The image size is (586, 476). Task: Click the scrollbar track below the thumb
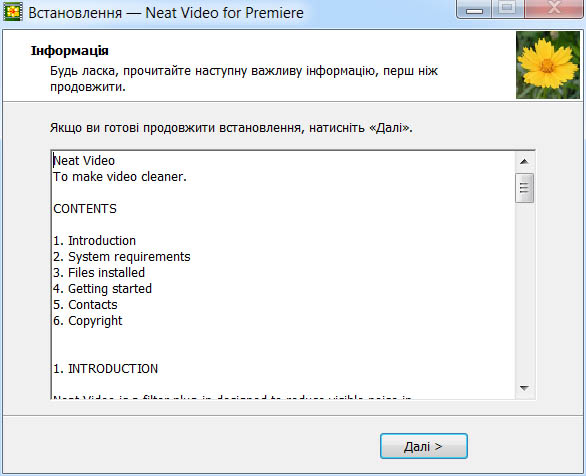click(x=524, y=291)
